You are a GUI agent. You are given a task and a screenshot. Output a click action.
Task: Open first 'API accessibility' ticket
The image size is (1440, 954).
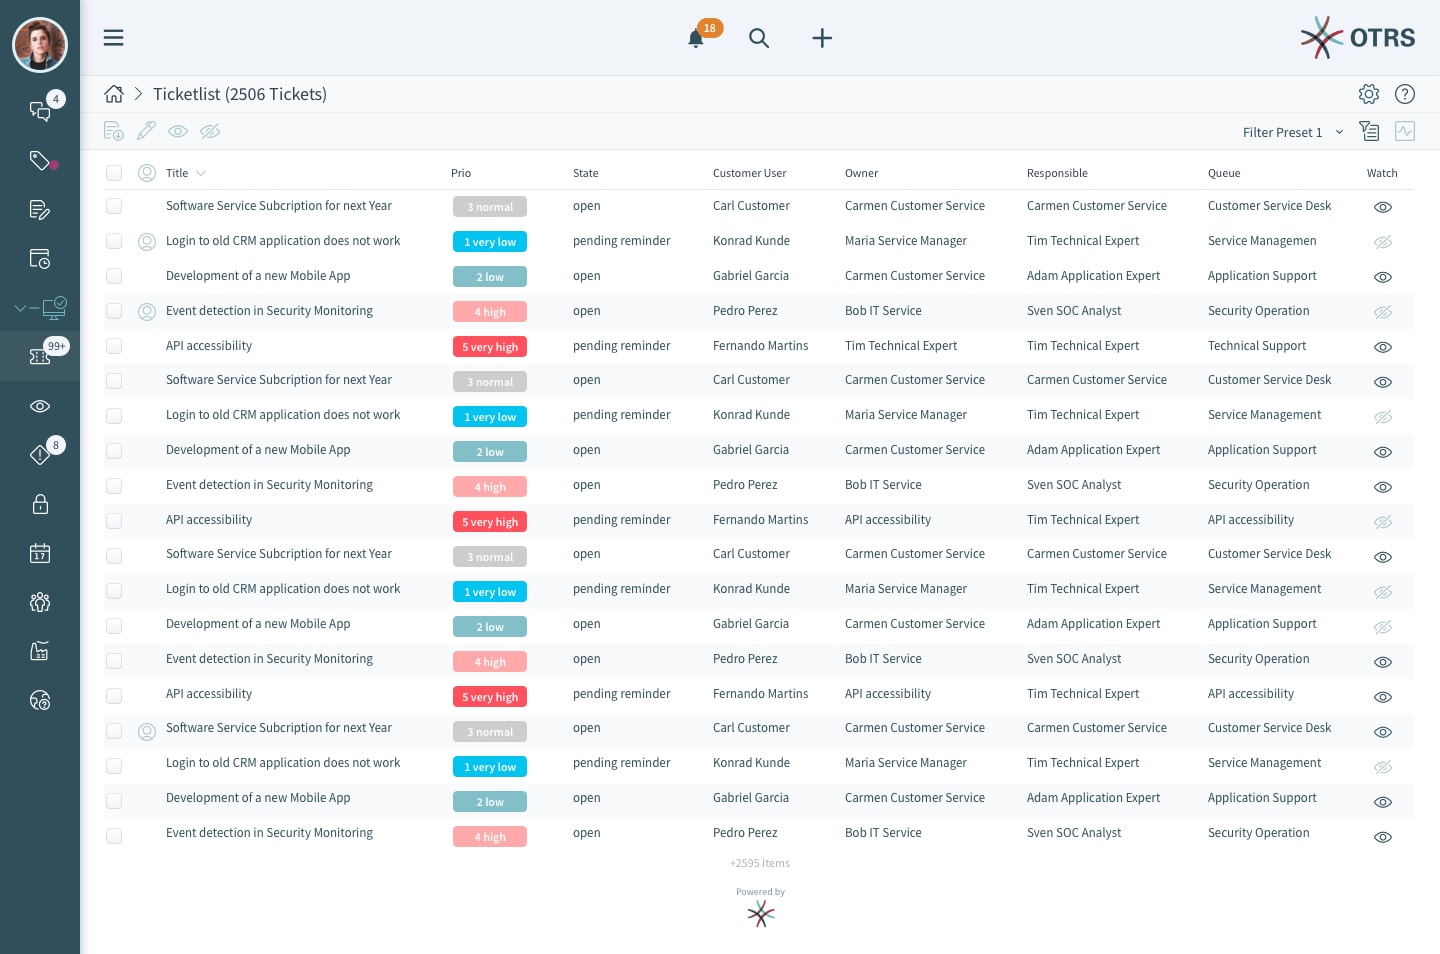click(x=209, y=346)
